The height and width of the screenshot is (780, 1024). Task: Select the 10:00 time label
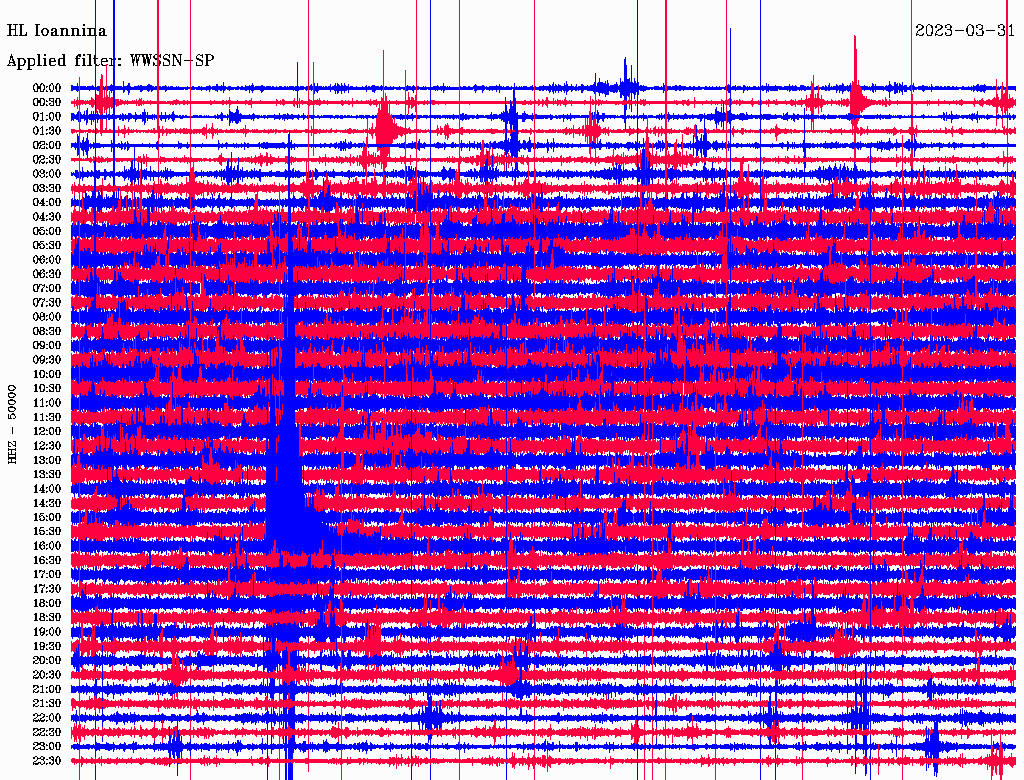(x=47, y=374)
